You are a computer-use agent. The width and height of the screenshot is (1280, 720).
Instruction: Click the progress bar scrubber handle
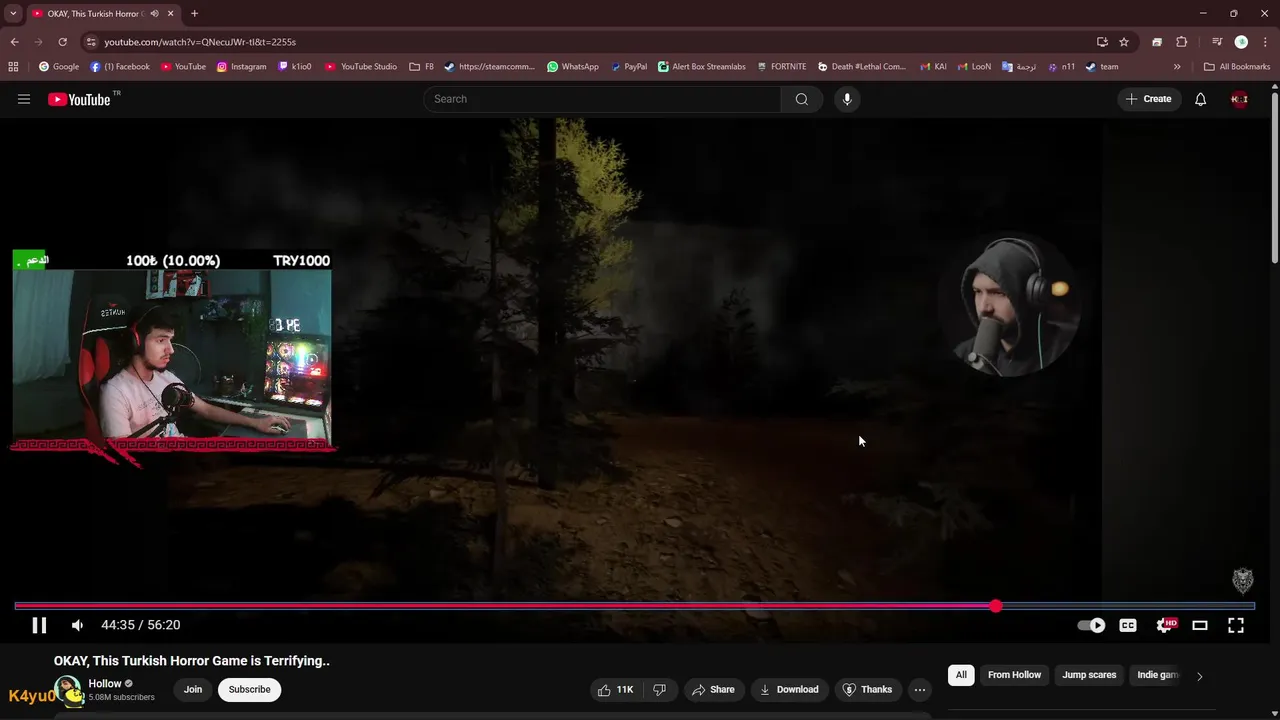click(x=996, y=606)
